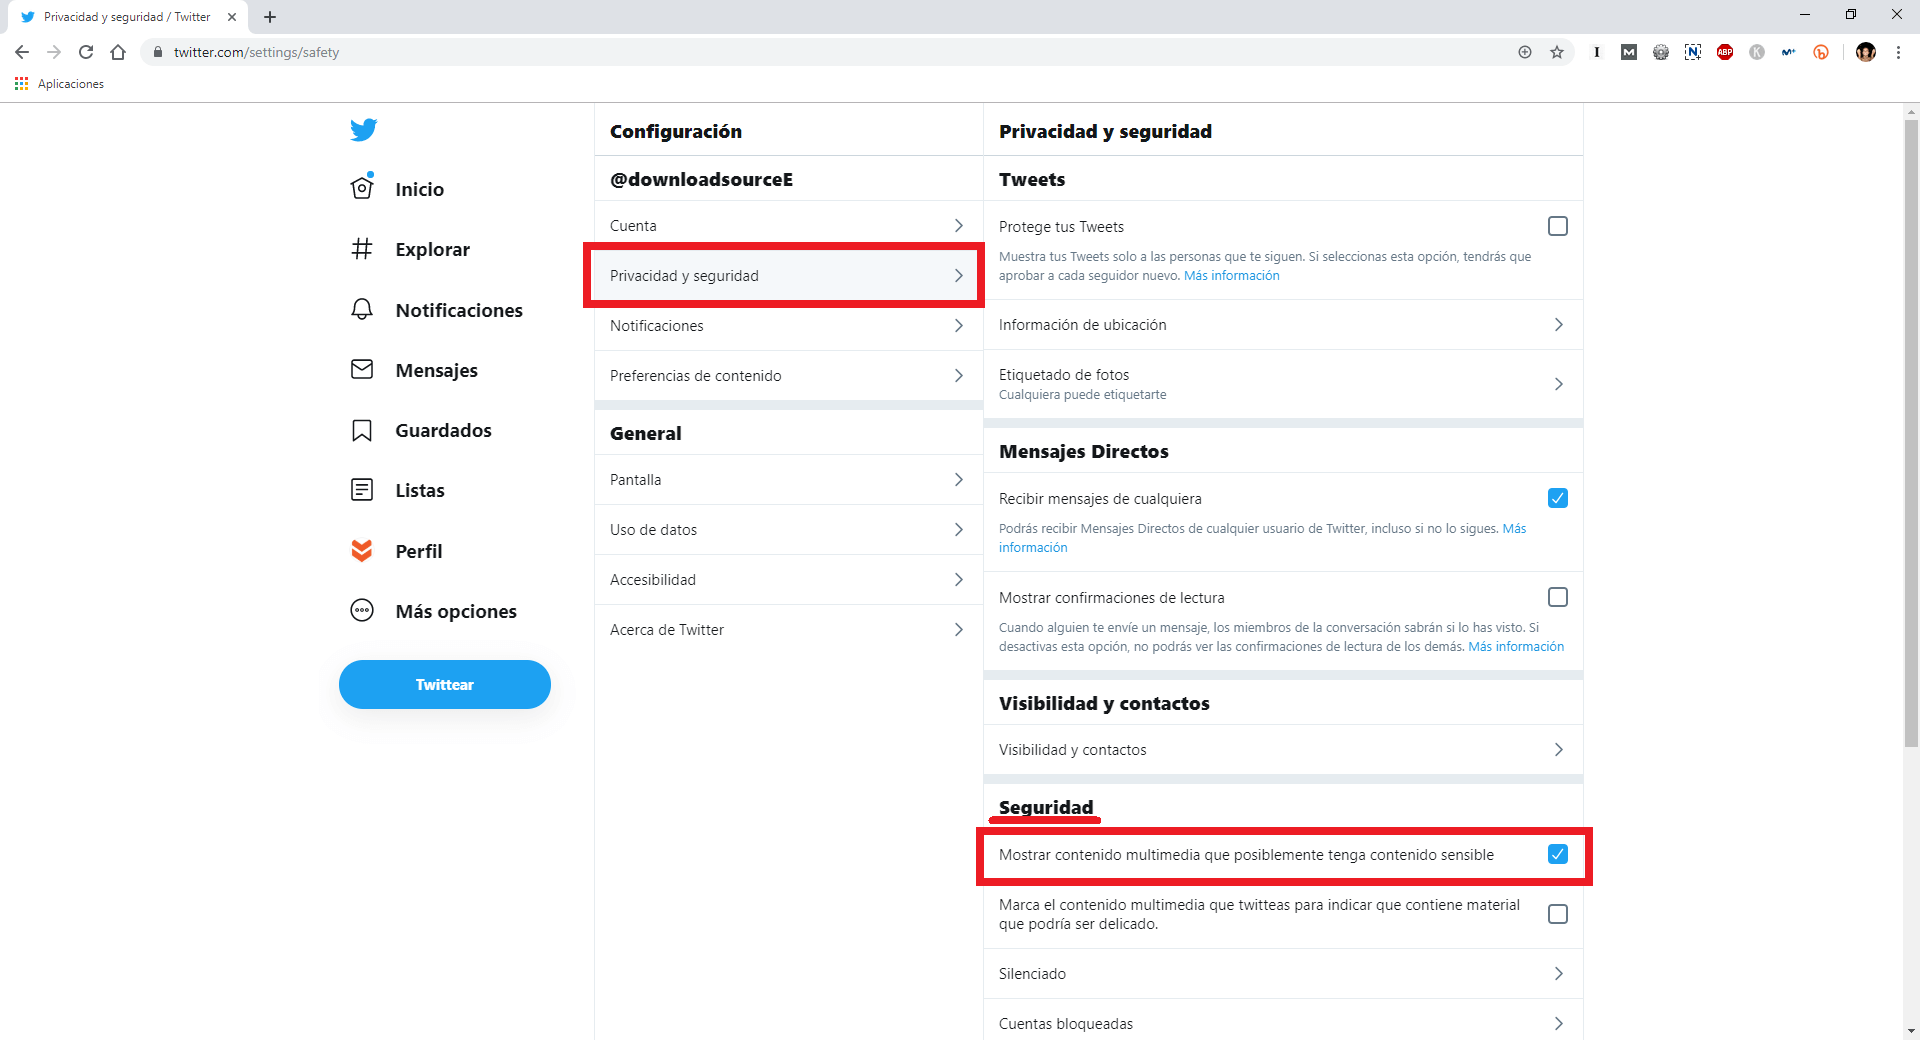Click the Explorar hashtag icon
Viewport: 1920px width, 1040px height.
pyautogui.click(x=362, y=249)
